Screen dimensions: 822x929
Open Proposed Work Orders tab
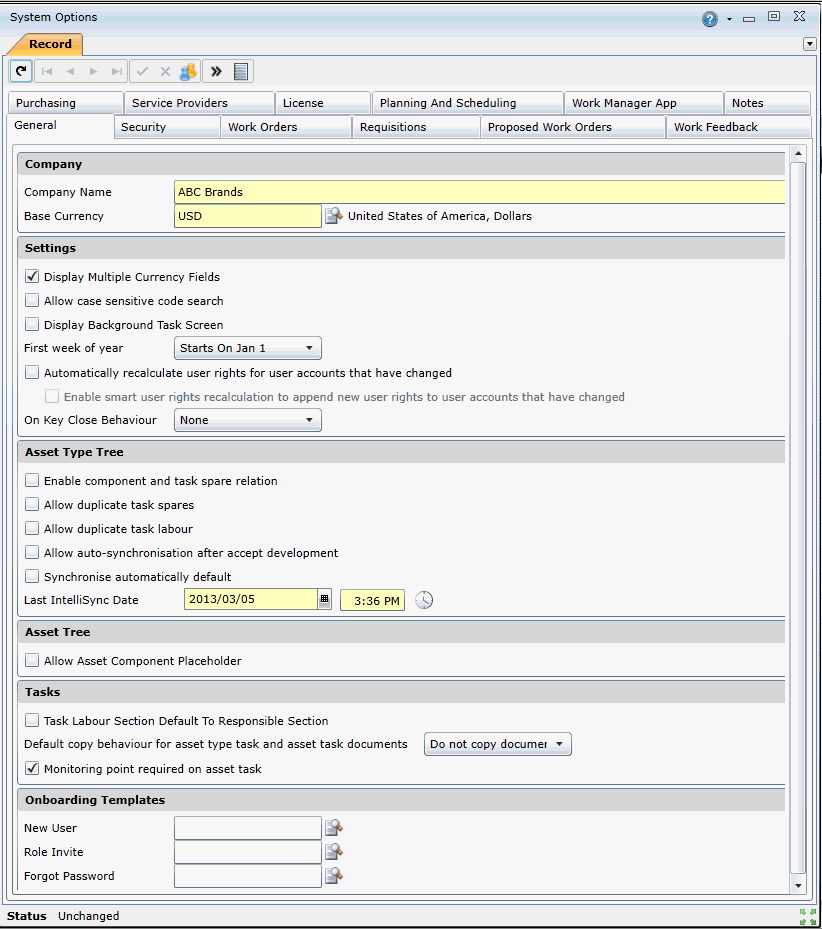tap(573, 127)
